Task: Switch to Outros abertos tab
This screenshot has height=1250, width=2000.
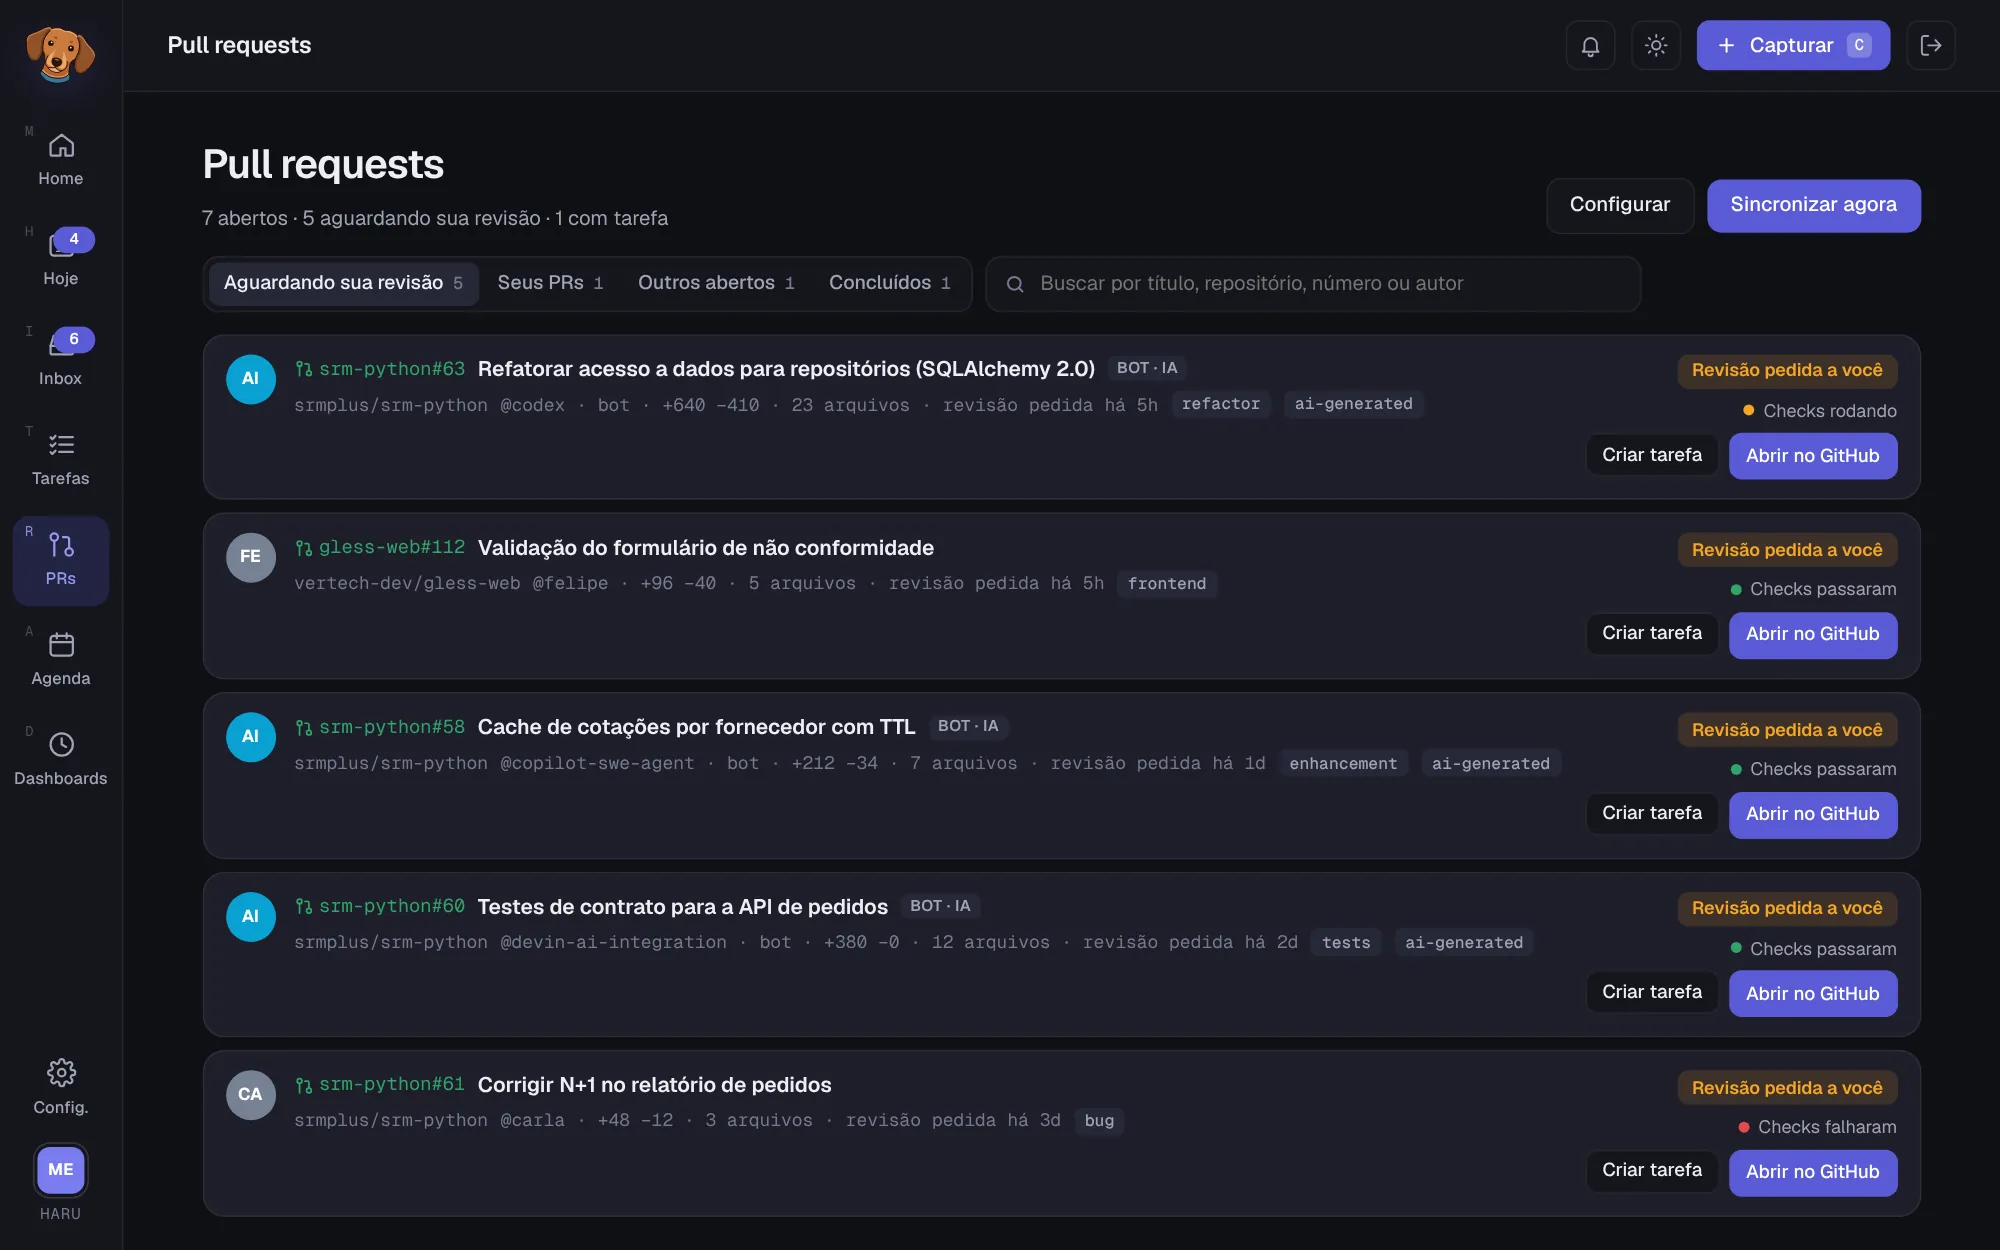Action: [716, 283]
